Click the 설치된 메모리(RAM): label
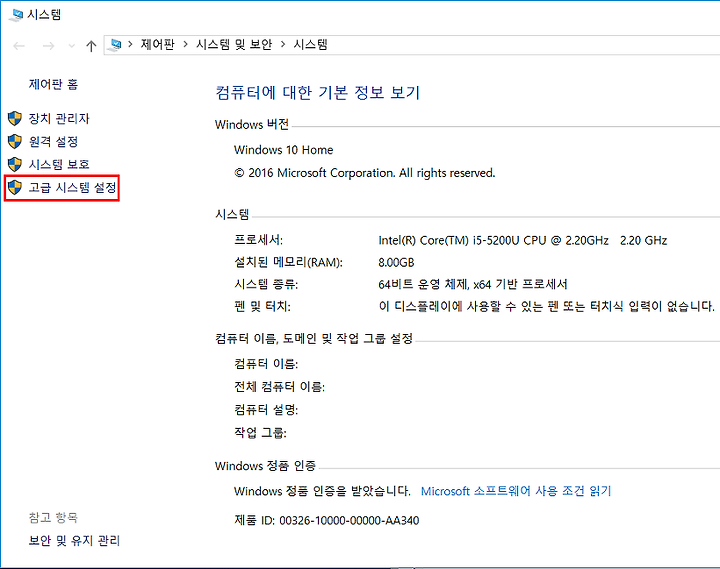720x569 pixels. [288, 263]
